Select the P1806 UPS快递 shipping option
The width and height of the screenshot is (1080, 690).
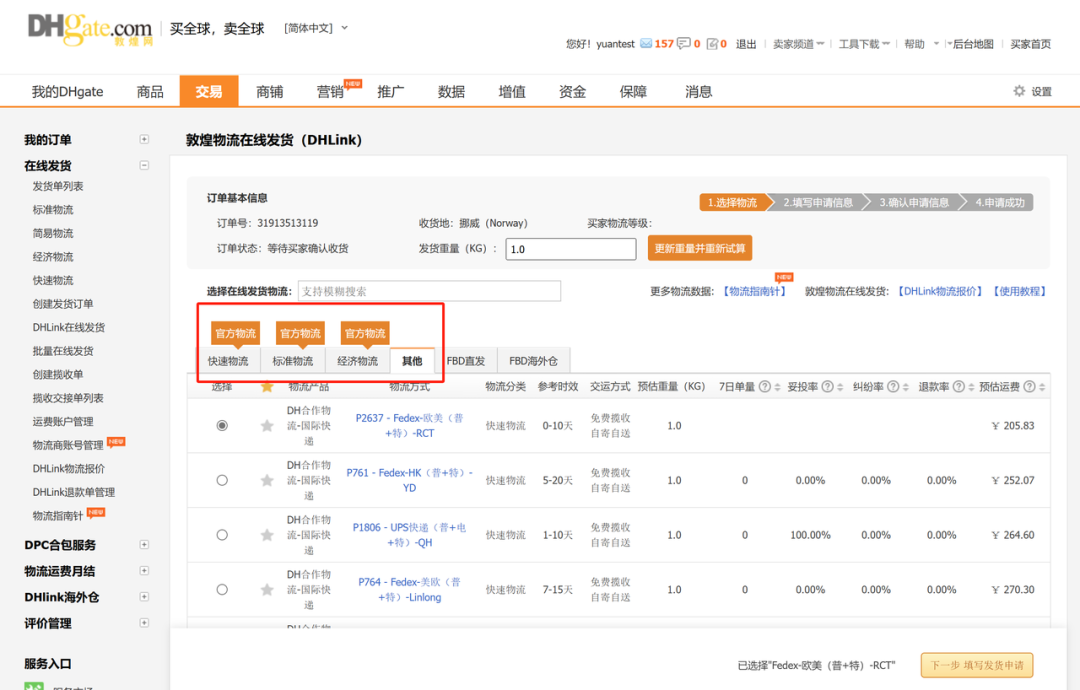(221, 535)
